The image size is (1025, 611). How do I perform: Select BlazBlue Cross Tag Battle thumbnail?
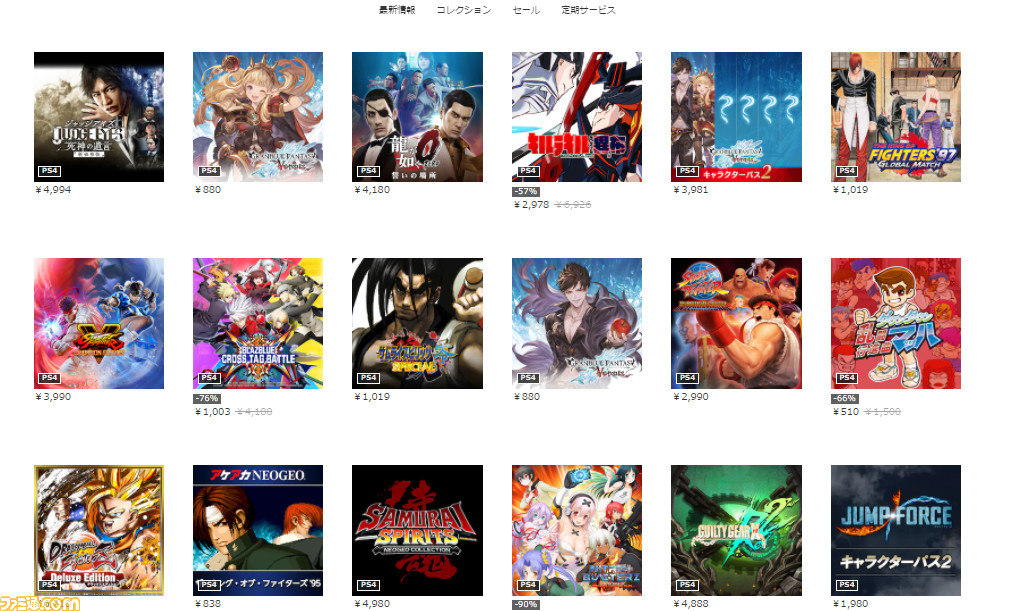click(258, 323)
